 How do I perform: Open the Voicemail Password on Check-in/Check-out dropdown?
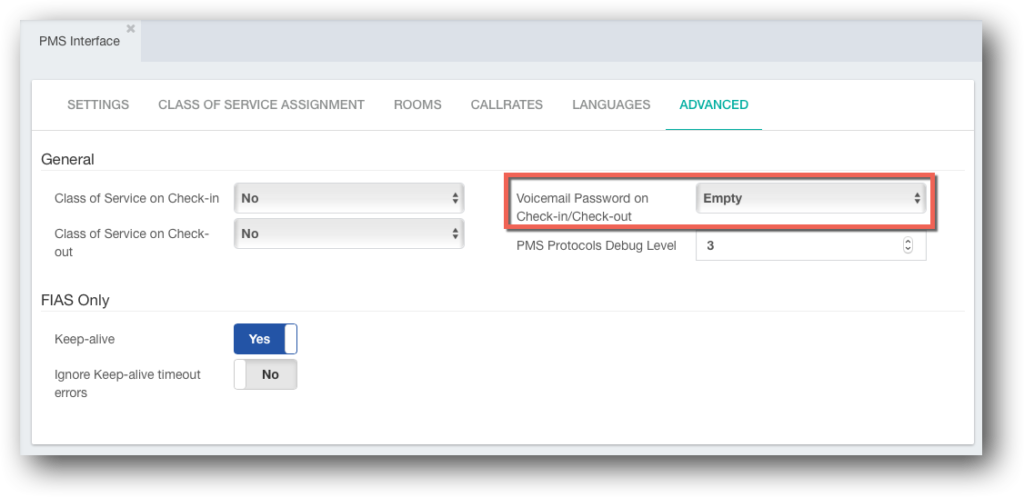pyautogui.click(x=810, y=199)
